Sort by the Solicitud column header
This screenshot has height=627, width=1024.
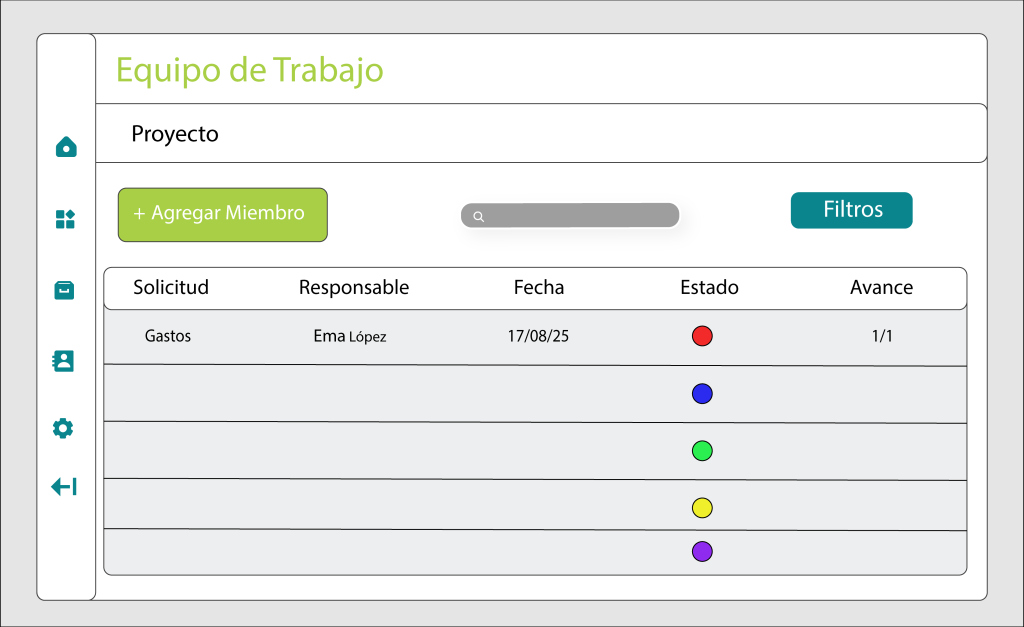click(x=171, y=287)
